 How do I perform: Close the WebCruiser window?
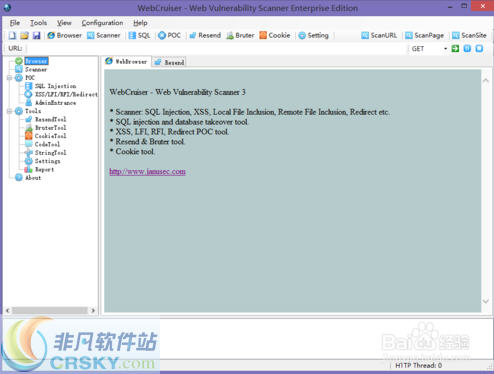[x=483, y=6]
